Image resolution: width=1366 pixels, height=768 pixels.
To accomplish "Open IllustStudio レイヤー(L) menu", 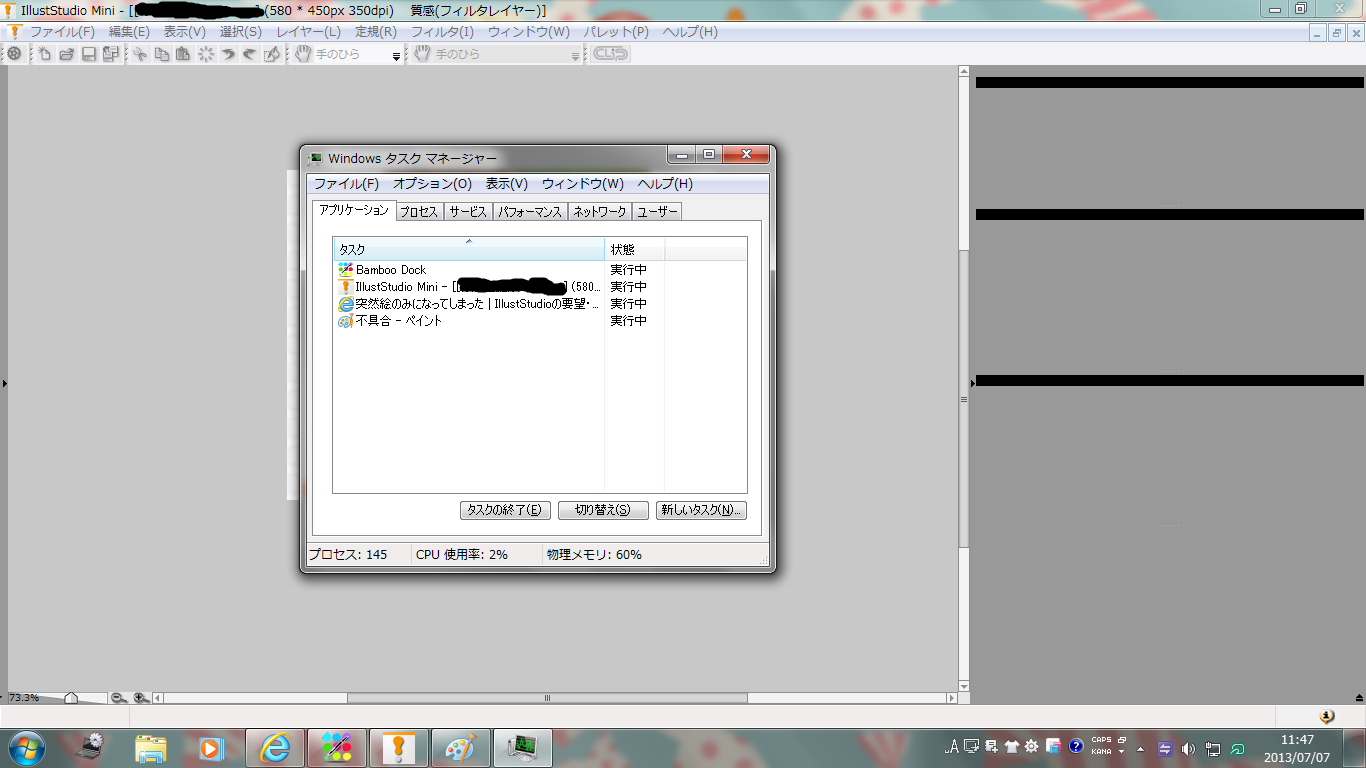I will [x=308, y=32].
